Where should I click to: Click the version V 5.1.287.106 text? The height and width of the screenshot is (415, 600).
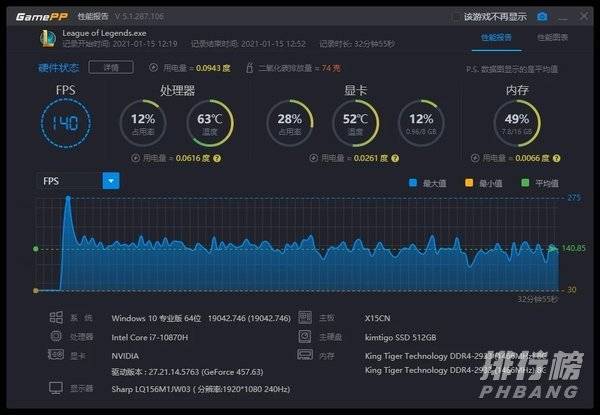139,16
